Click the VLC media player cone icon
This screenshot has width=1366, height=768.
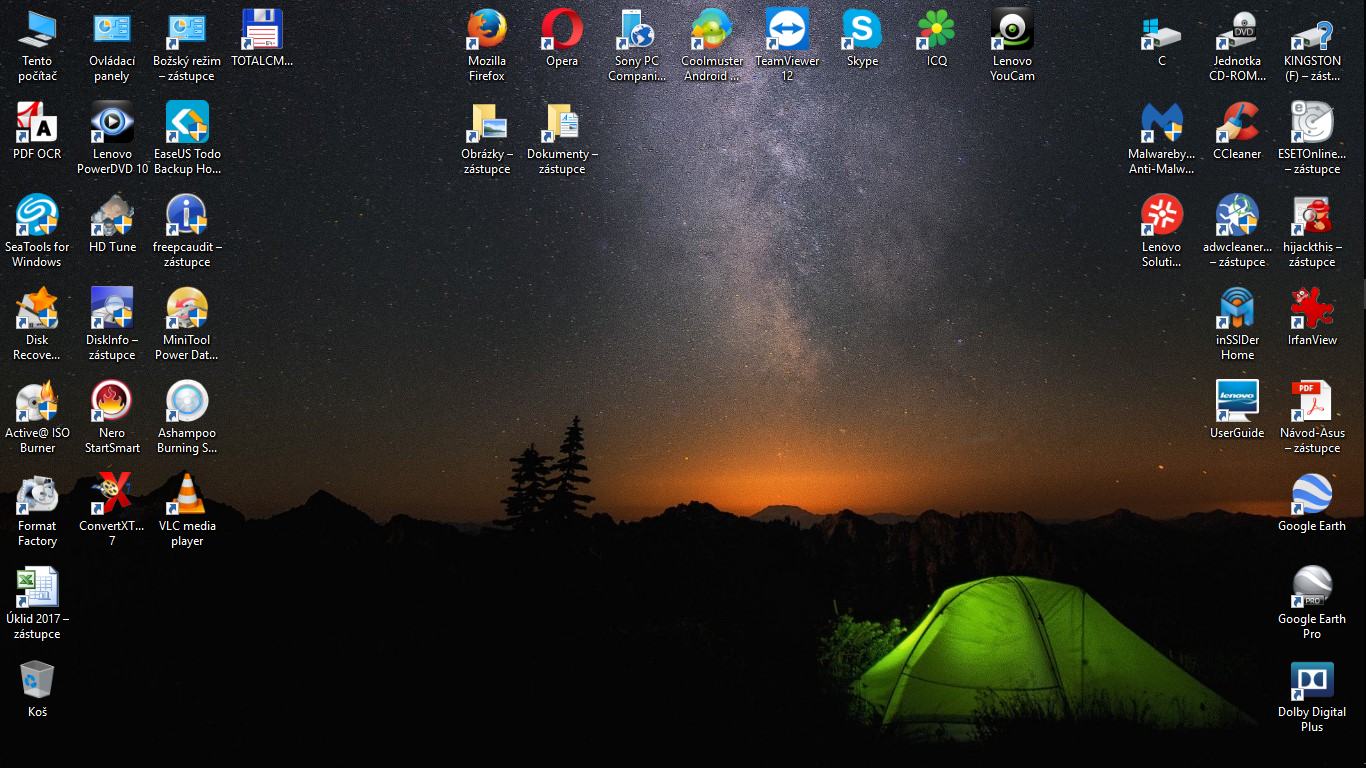coord(187,495)
